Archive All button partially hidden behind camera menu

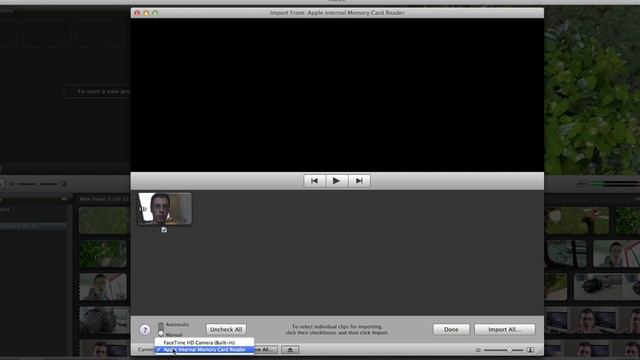point(266,350)
